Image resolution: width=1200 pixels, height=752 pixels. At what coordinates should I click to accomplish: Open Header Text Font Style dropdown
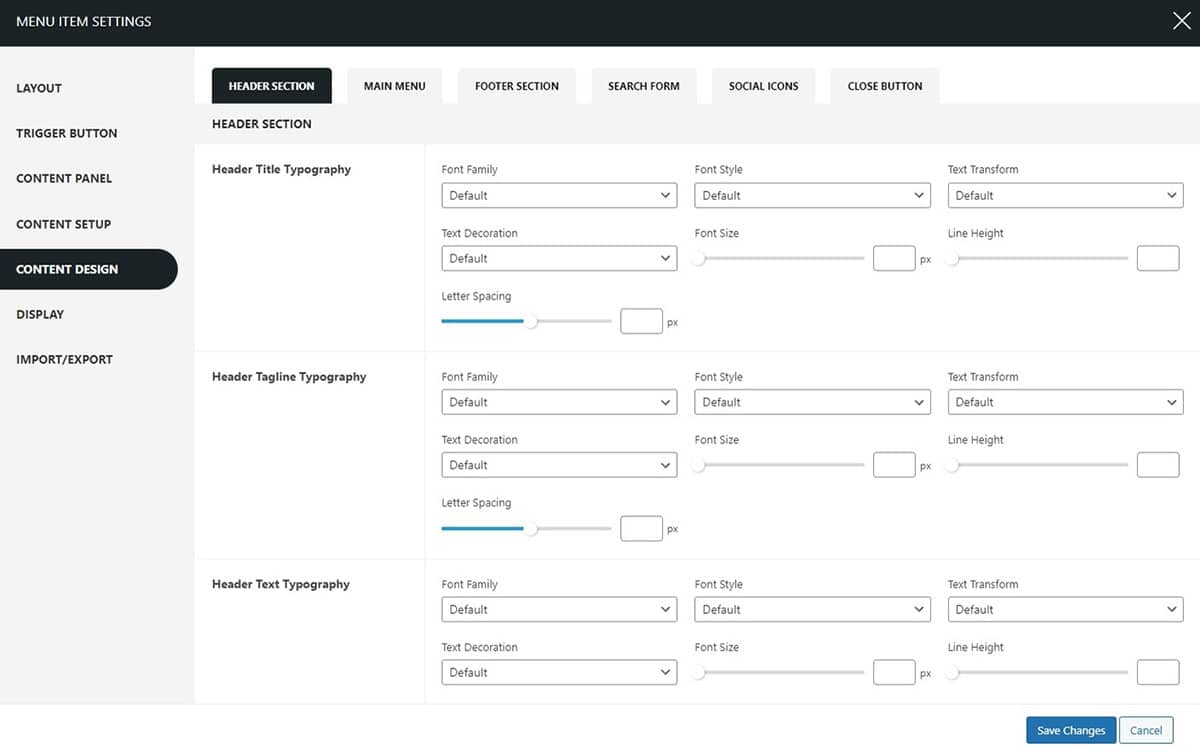[x=812, y=609]
